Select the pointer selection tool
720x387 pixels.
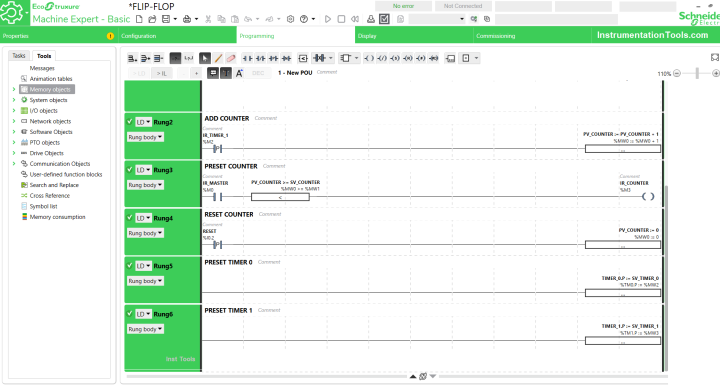click(205, 58)
